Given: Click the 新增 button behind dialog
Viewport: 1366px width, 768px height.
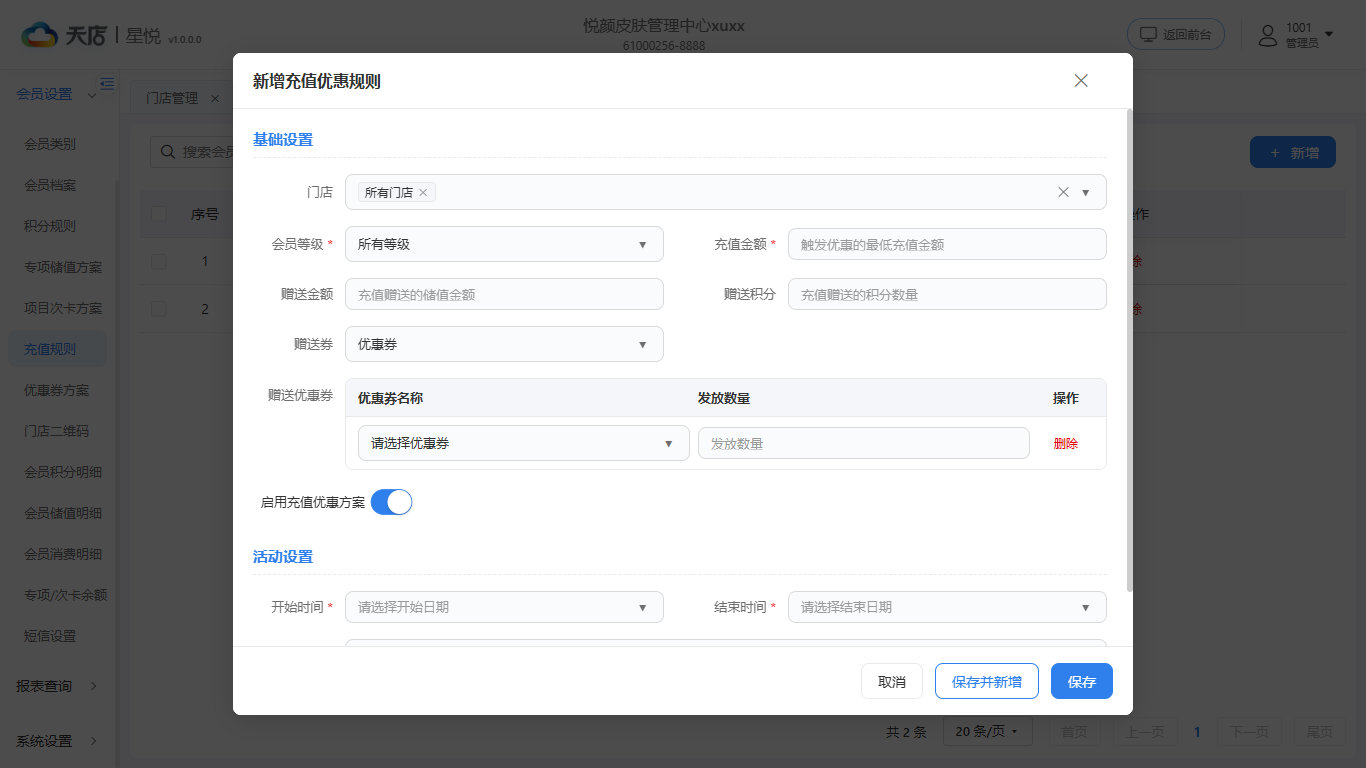Looking at the screenshot, I should [1293, 152].
